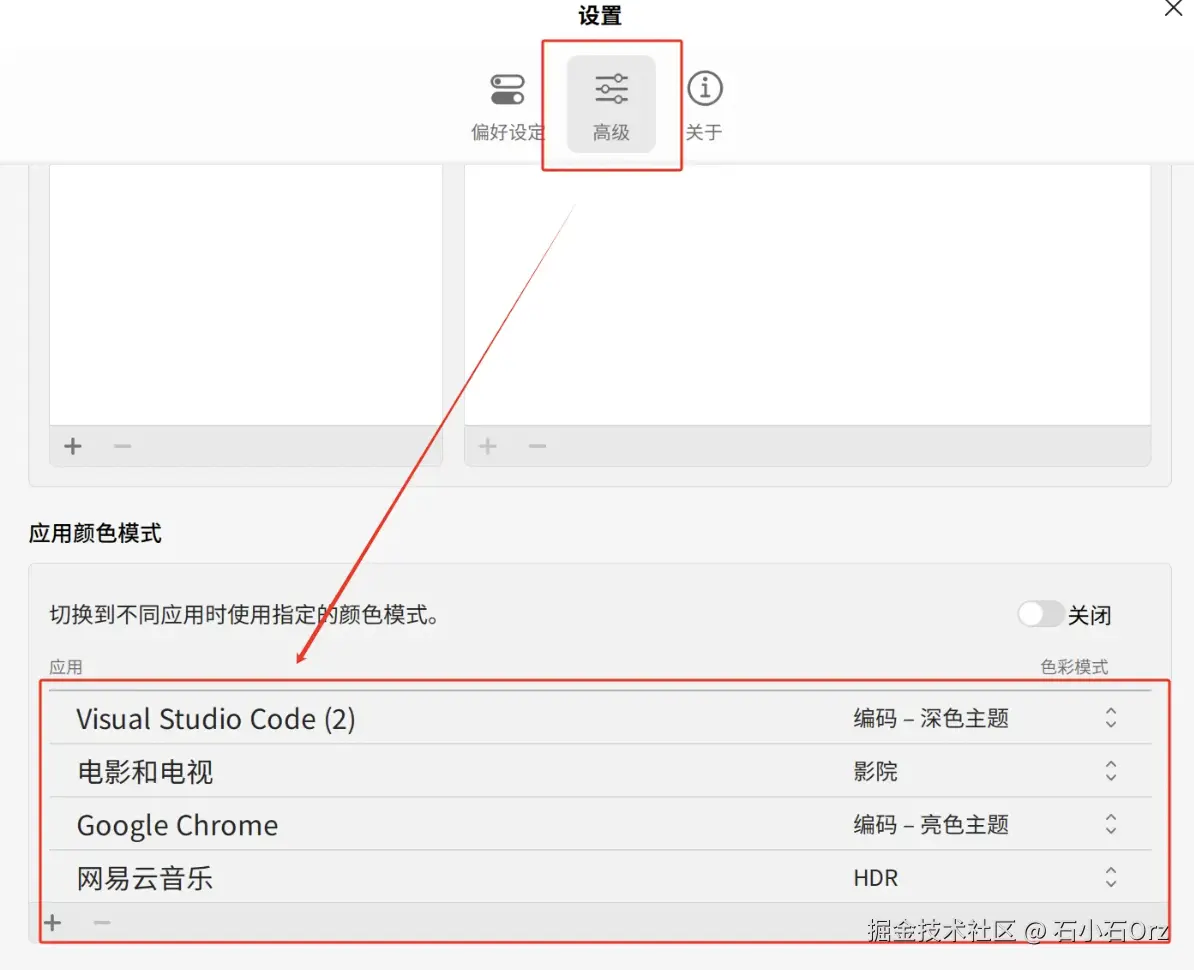Open the 关于 about tab
Image resolution: width=1194 pixels, height=970 pixels.
704,105
